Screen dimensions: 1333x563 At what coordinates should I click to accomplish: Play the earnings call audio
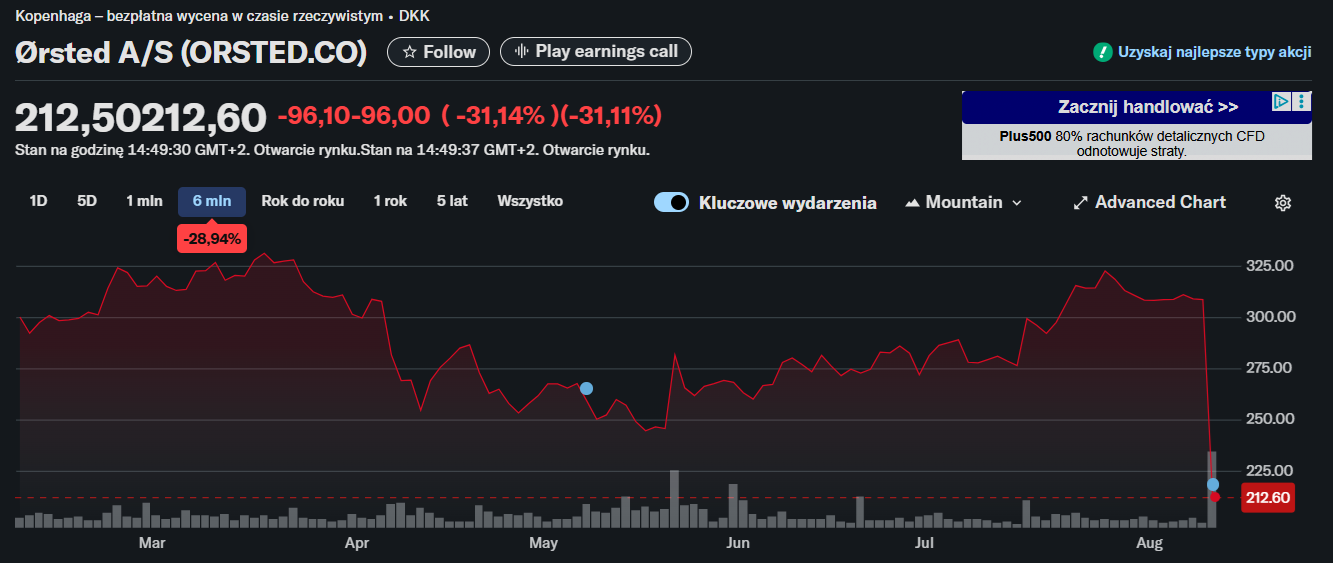(x=596, y=52)
